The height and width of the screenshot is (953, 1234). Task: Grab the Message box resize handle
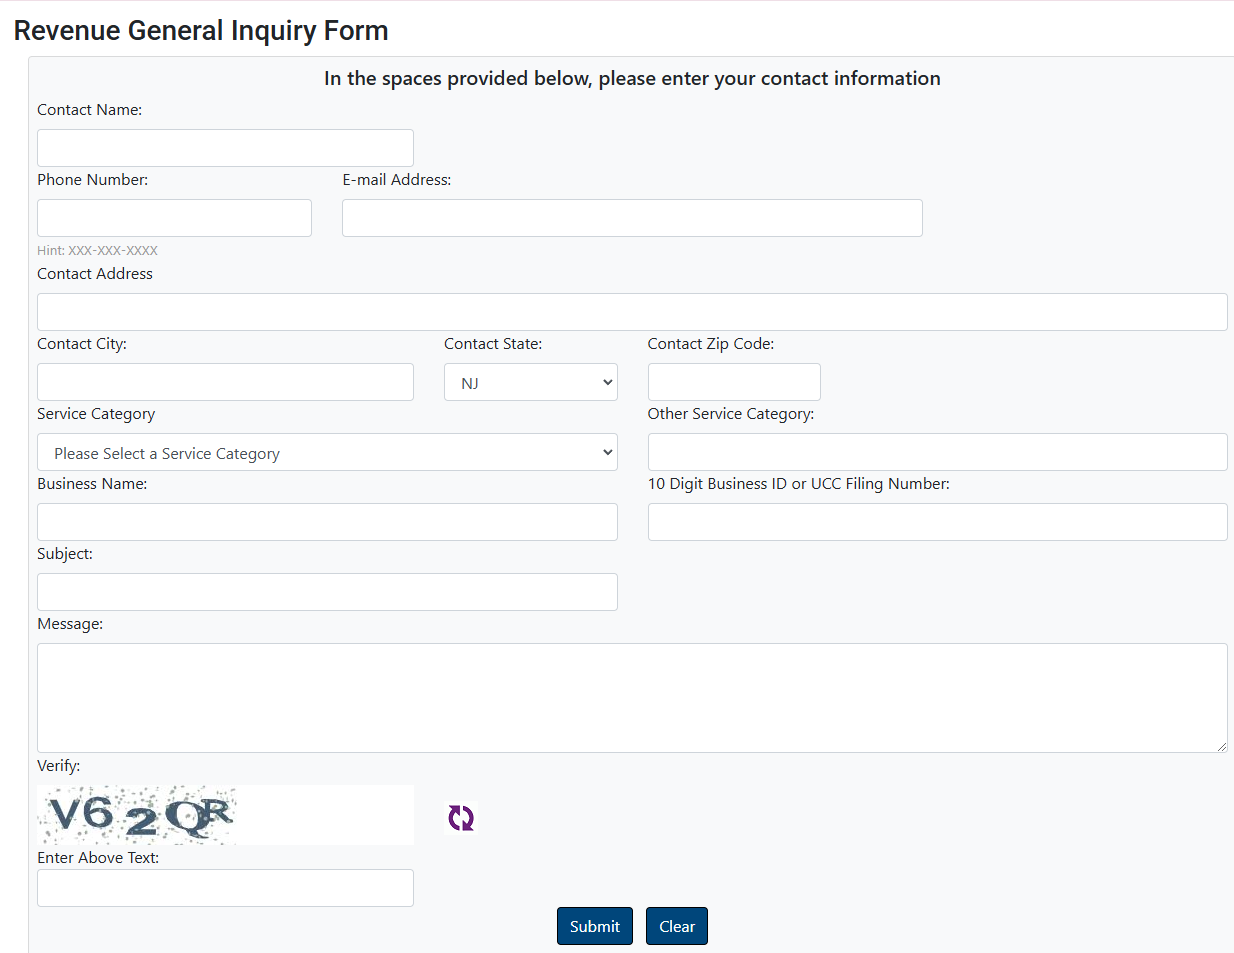pyautogui.click(x=1221, y=746)
